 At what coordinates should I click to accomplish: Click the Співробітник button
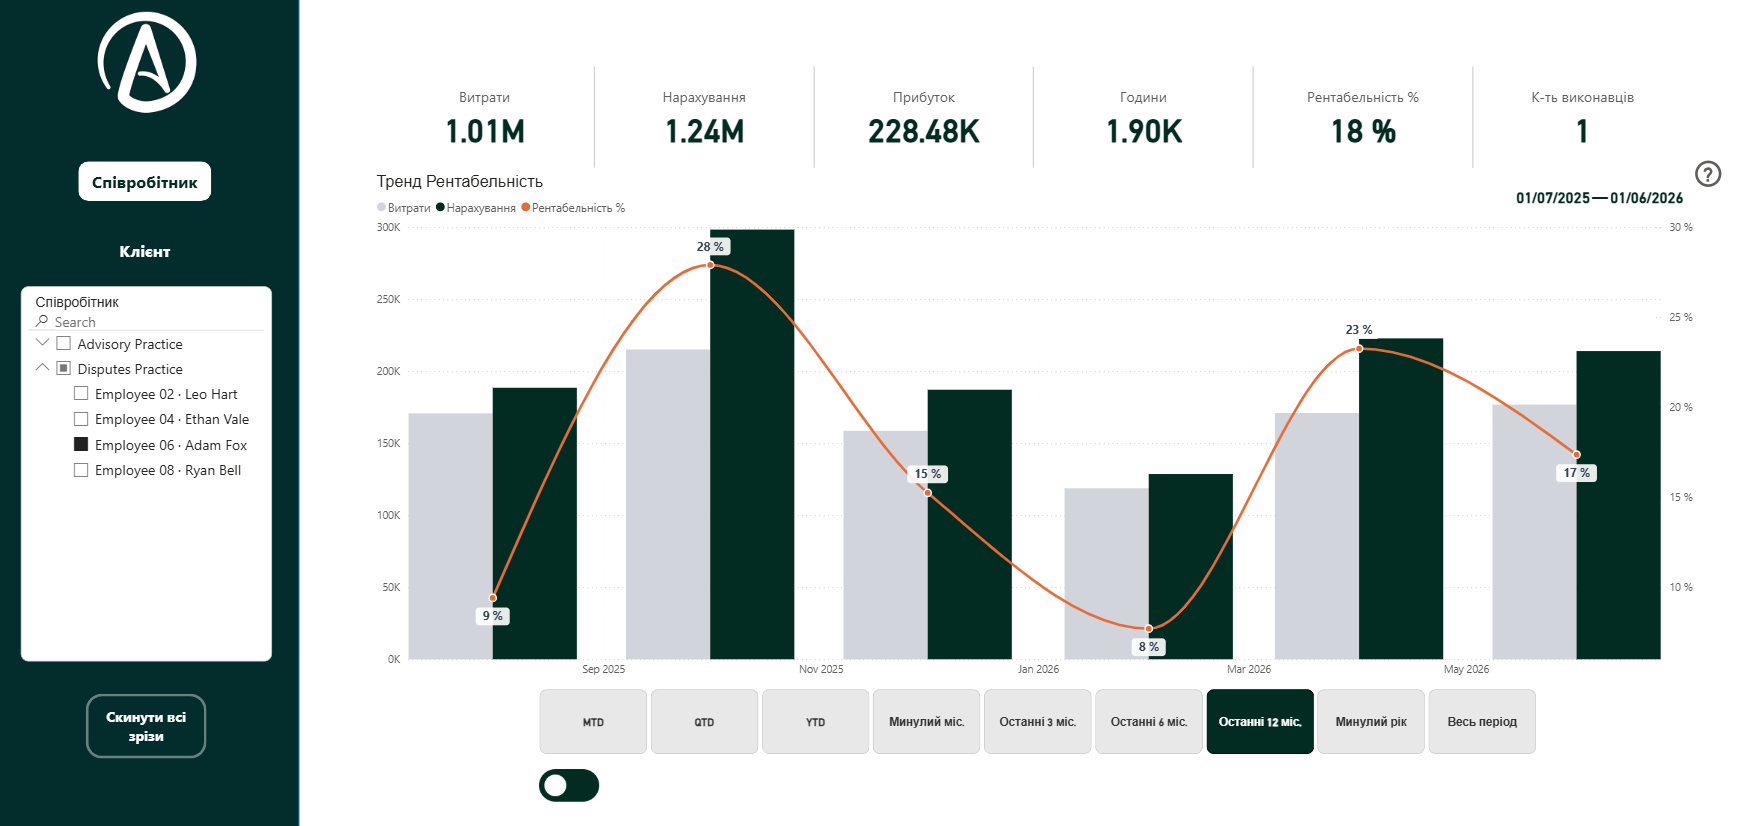[145, 182]
